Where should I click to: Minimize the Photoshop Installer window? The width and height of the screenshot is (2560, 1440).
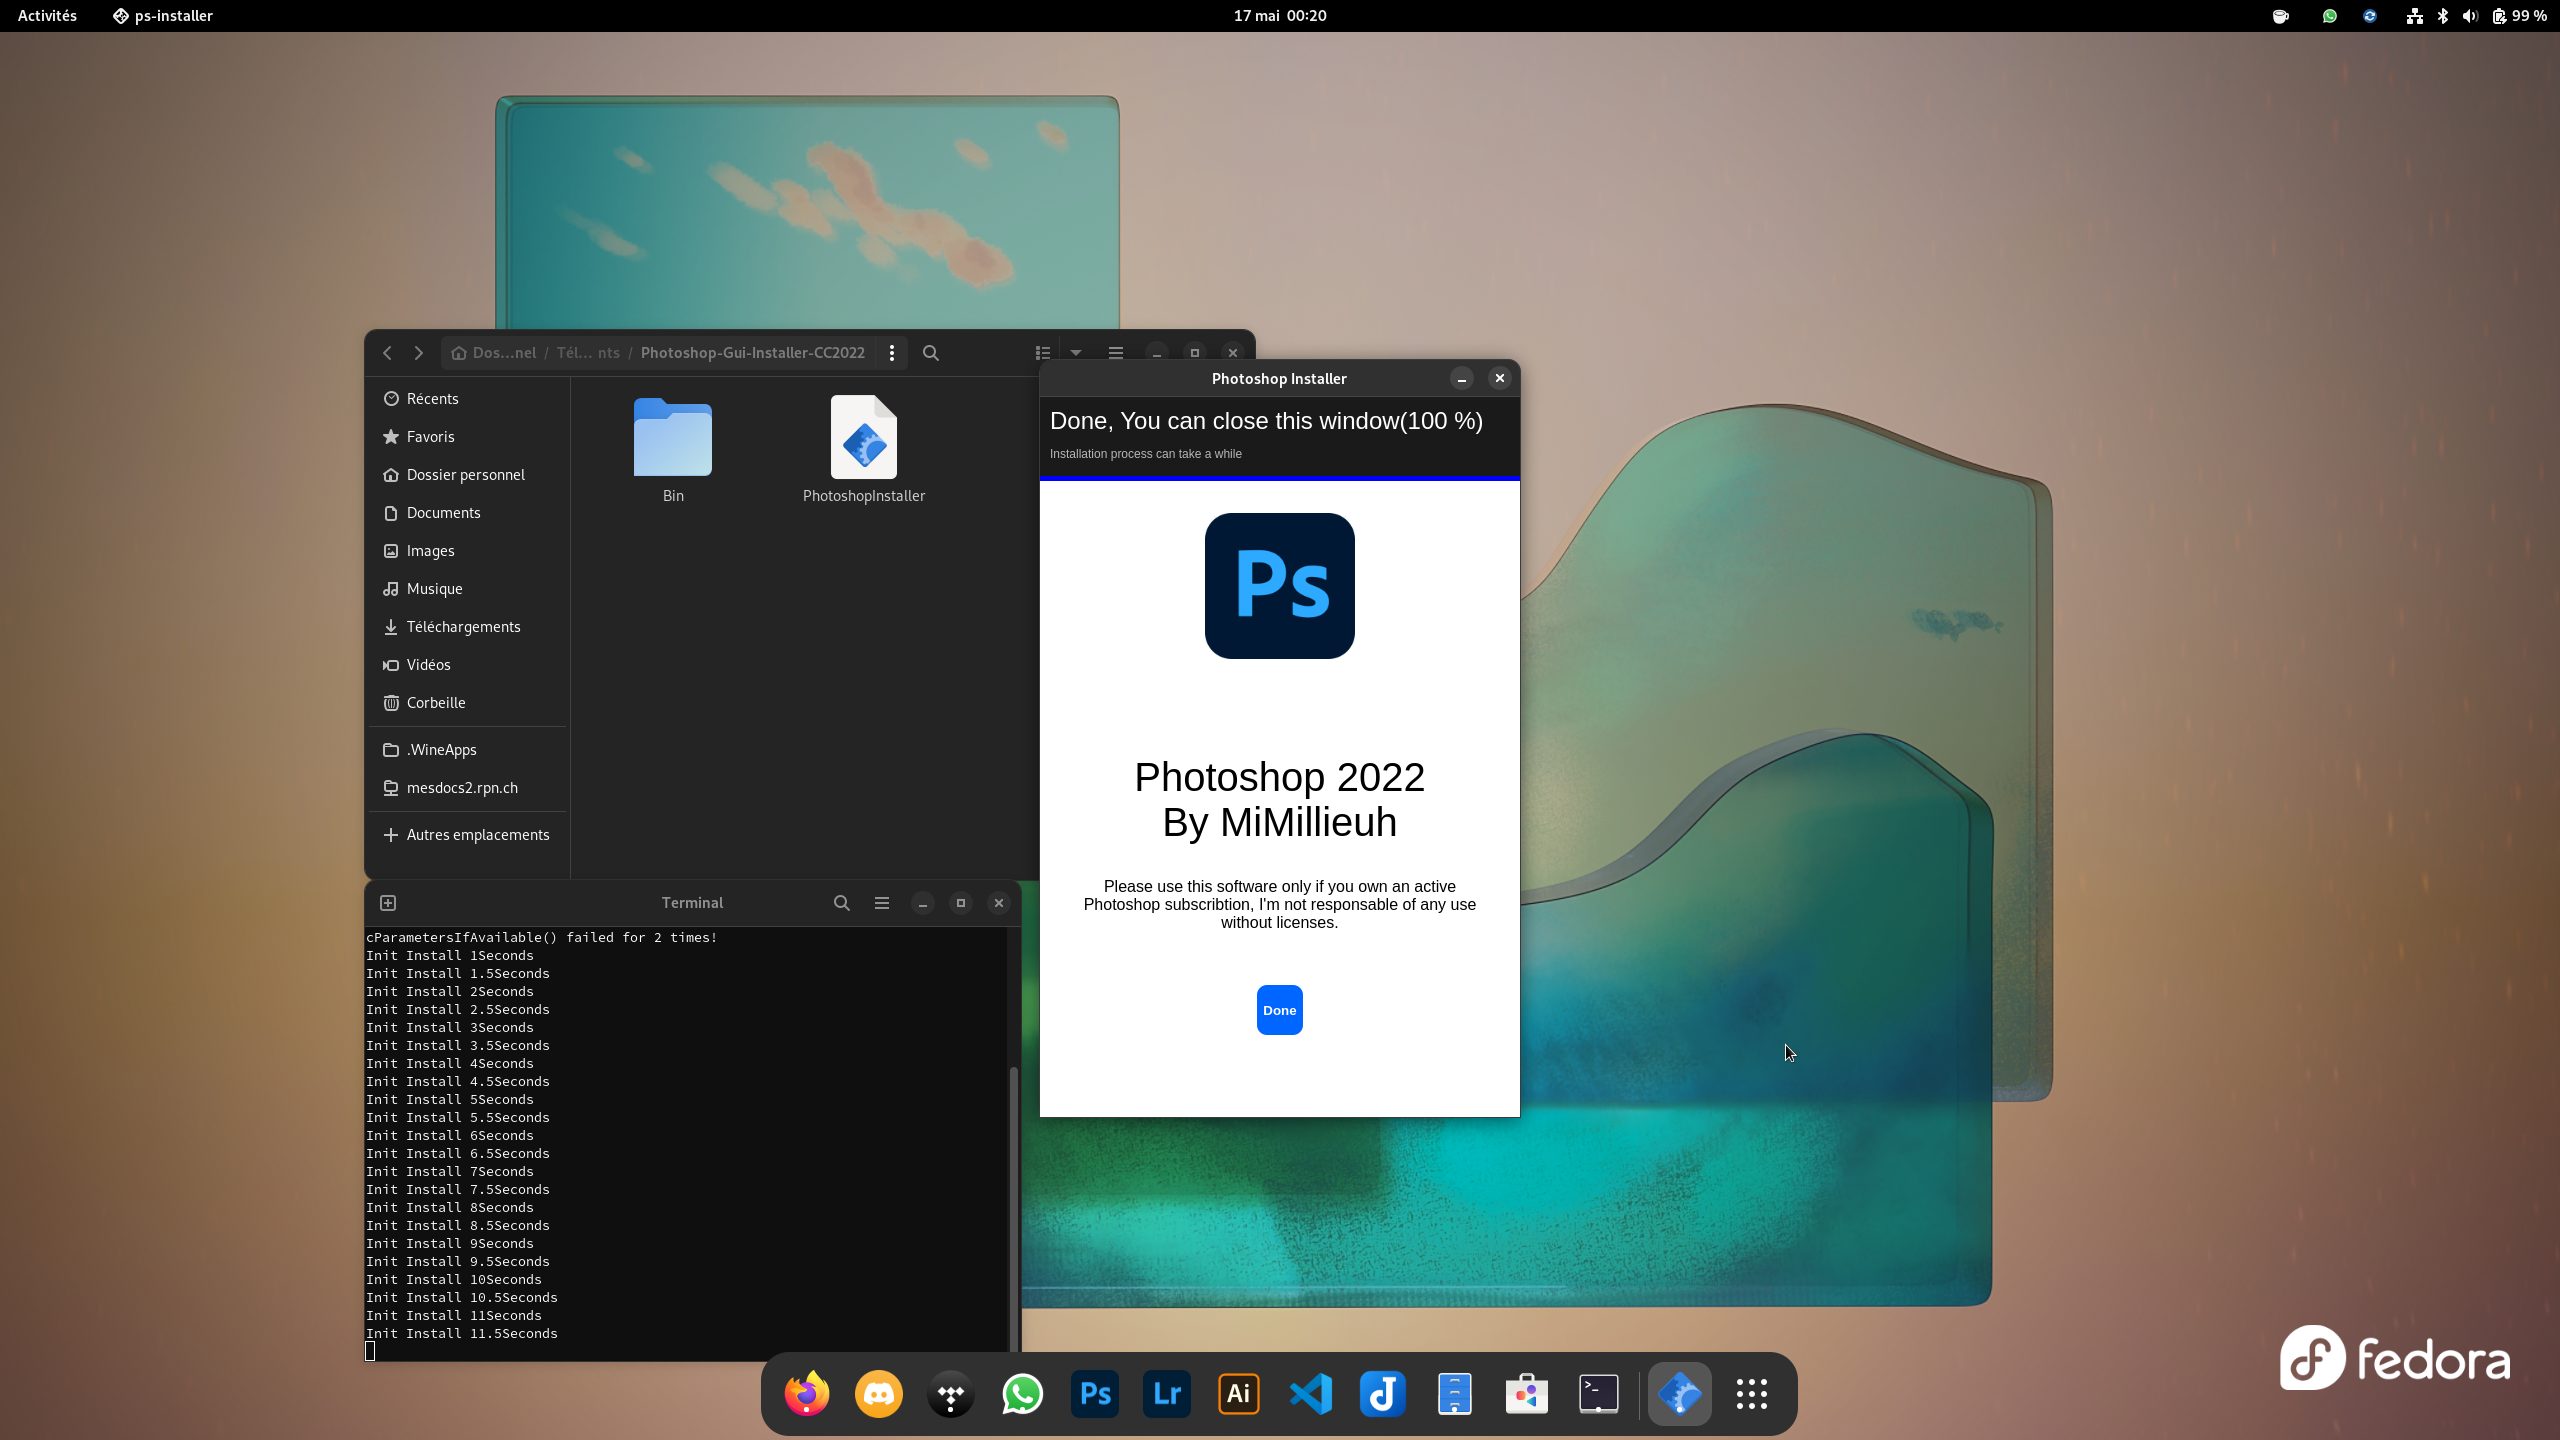coord(1462,378)
